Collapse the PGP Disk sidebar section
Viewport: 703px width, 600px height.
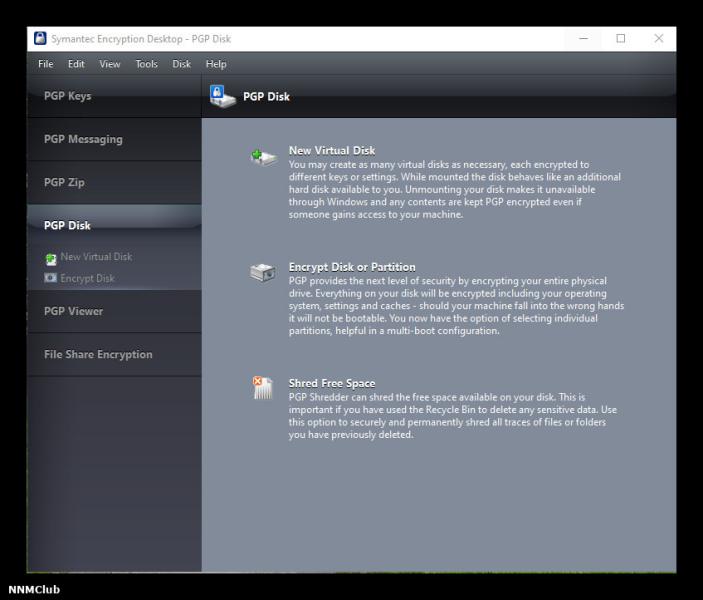[114, 225]
